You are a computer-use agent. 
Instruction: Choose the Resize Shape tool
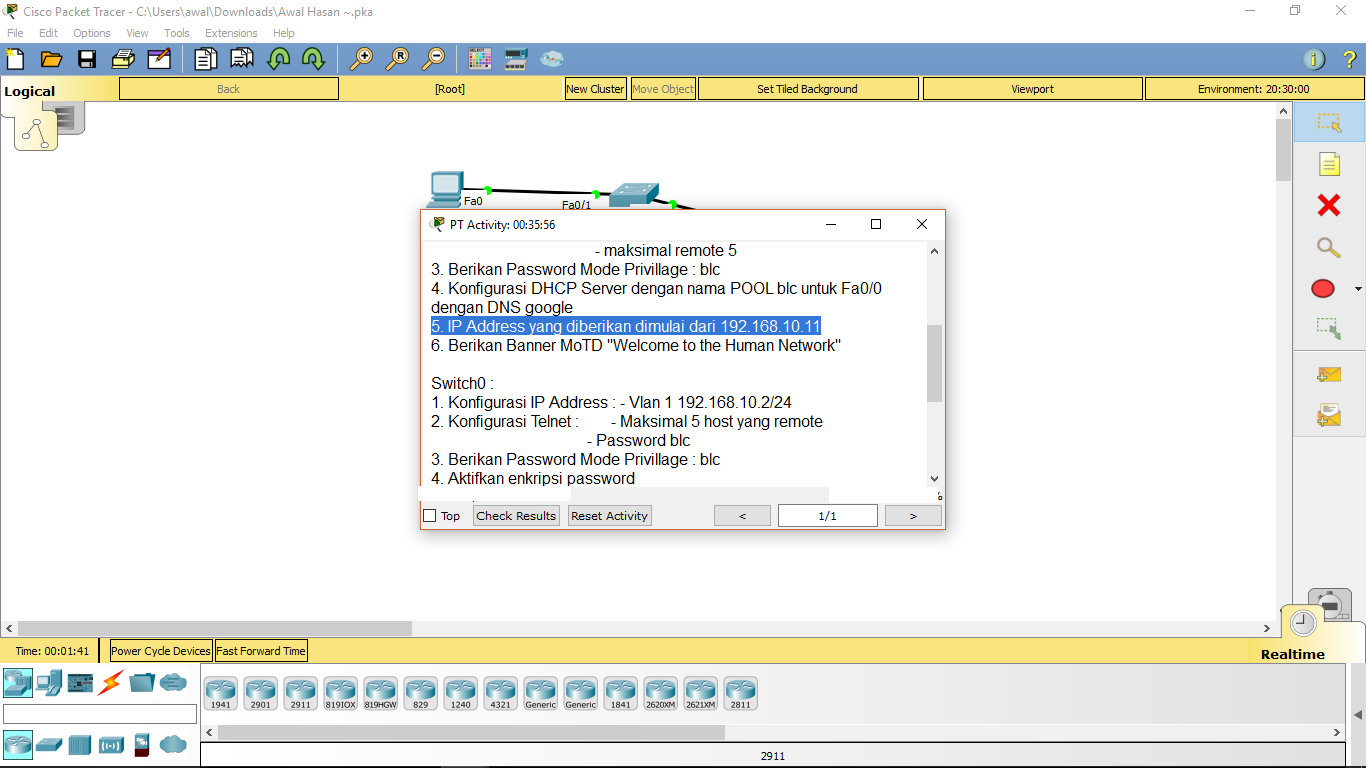click(x=1329, y=328)
